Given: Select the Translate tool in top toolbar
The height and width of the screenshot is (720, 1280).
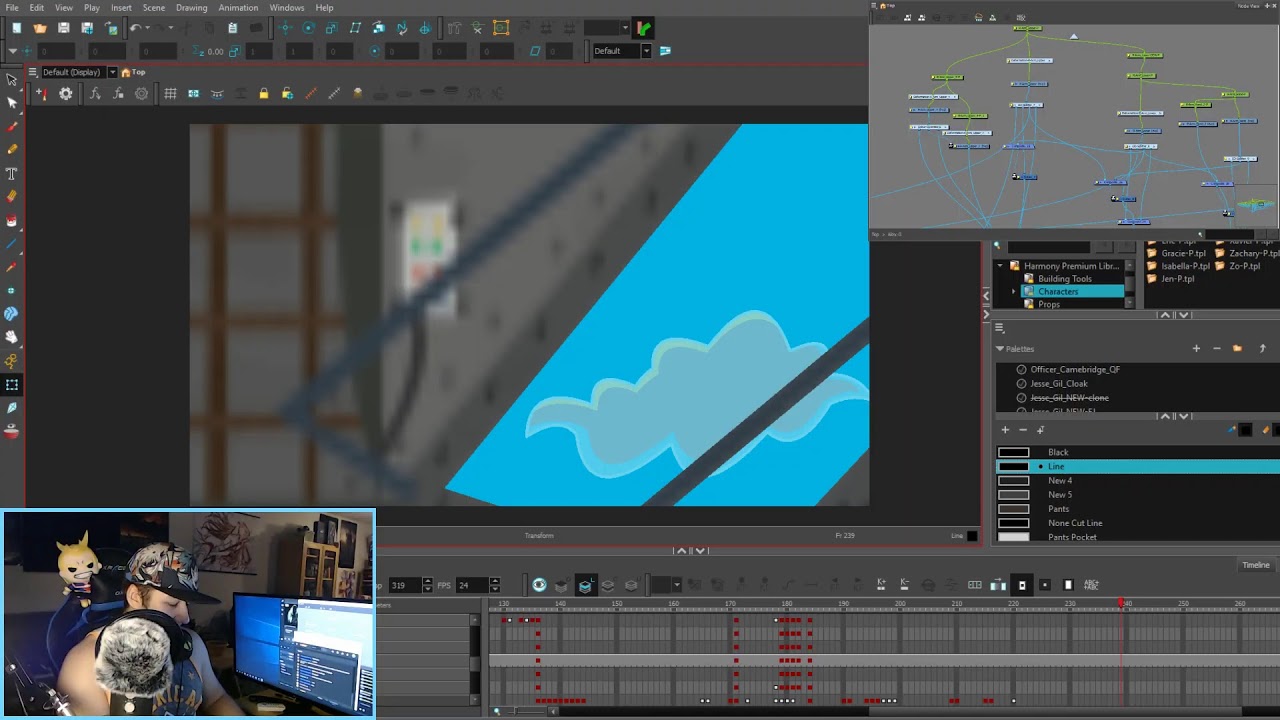Looking at the screenshot, I should [285, 28].
